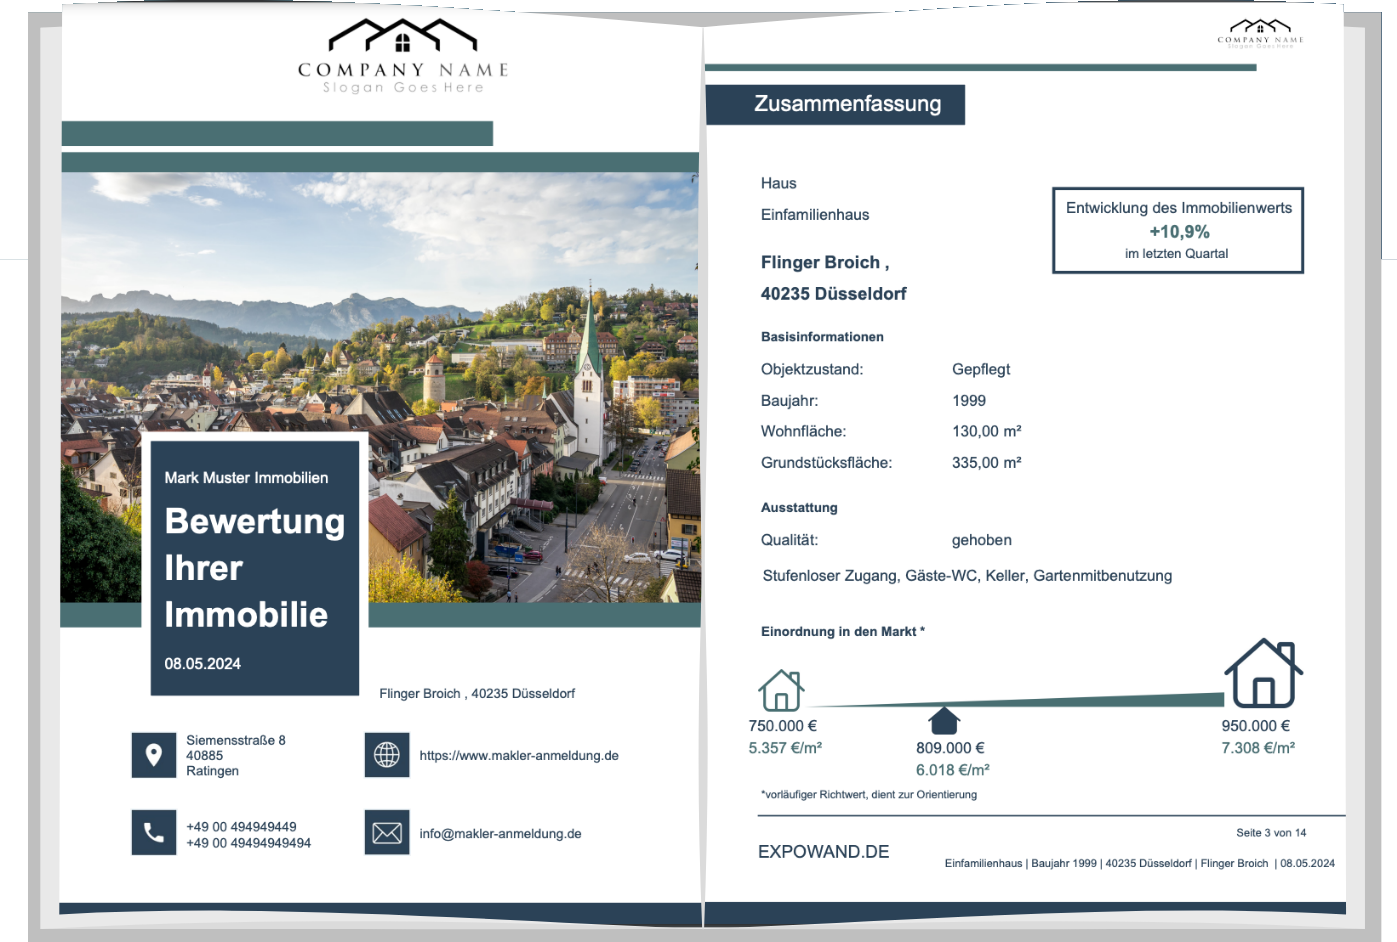Click the email envelope icon
Image resolution: width=1397 pixels, height=942 pixels.
pos(387,832)
